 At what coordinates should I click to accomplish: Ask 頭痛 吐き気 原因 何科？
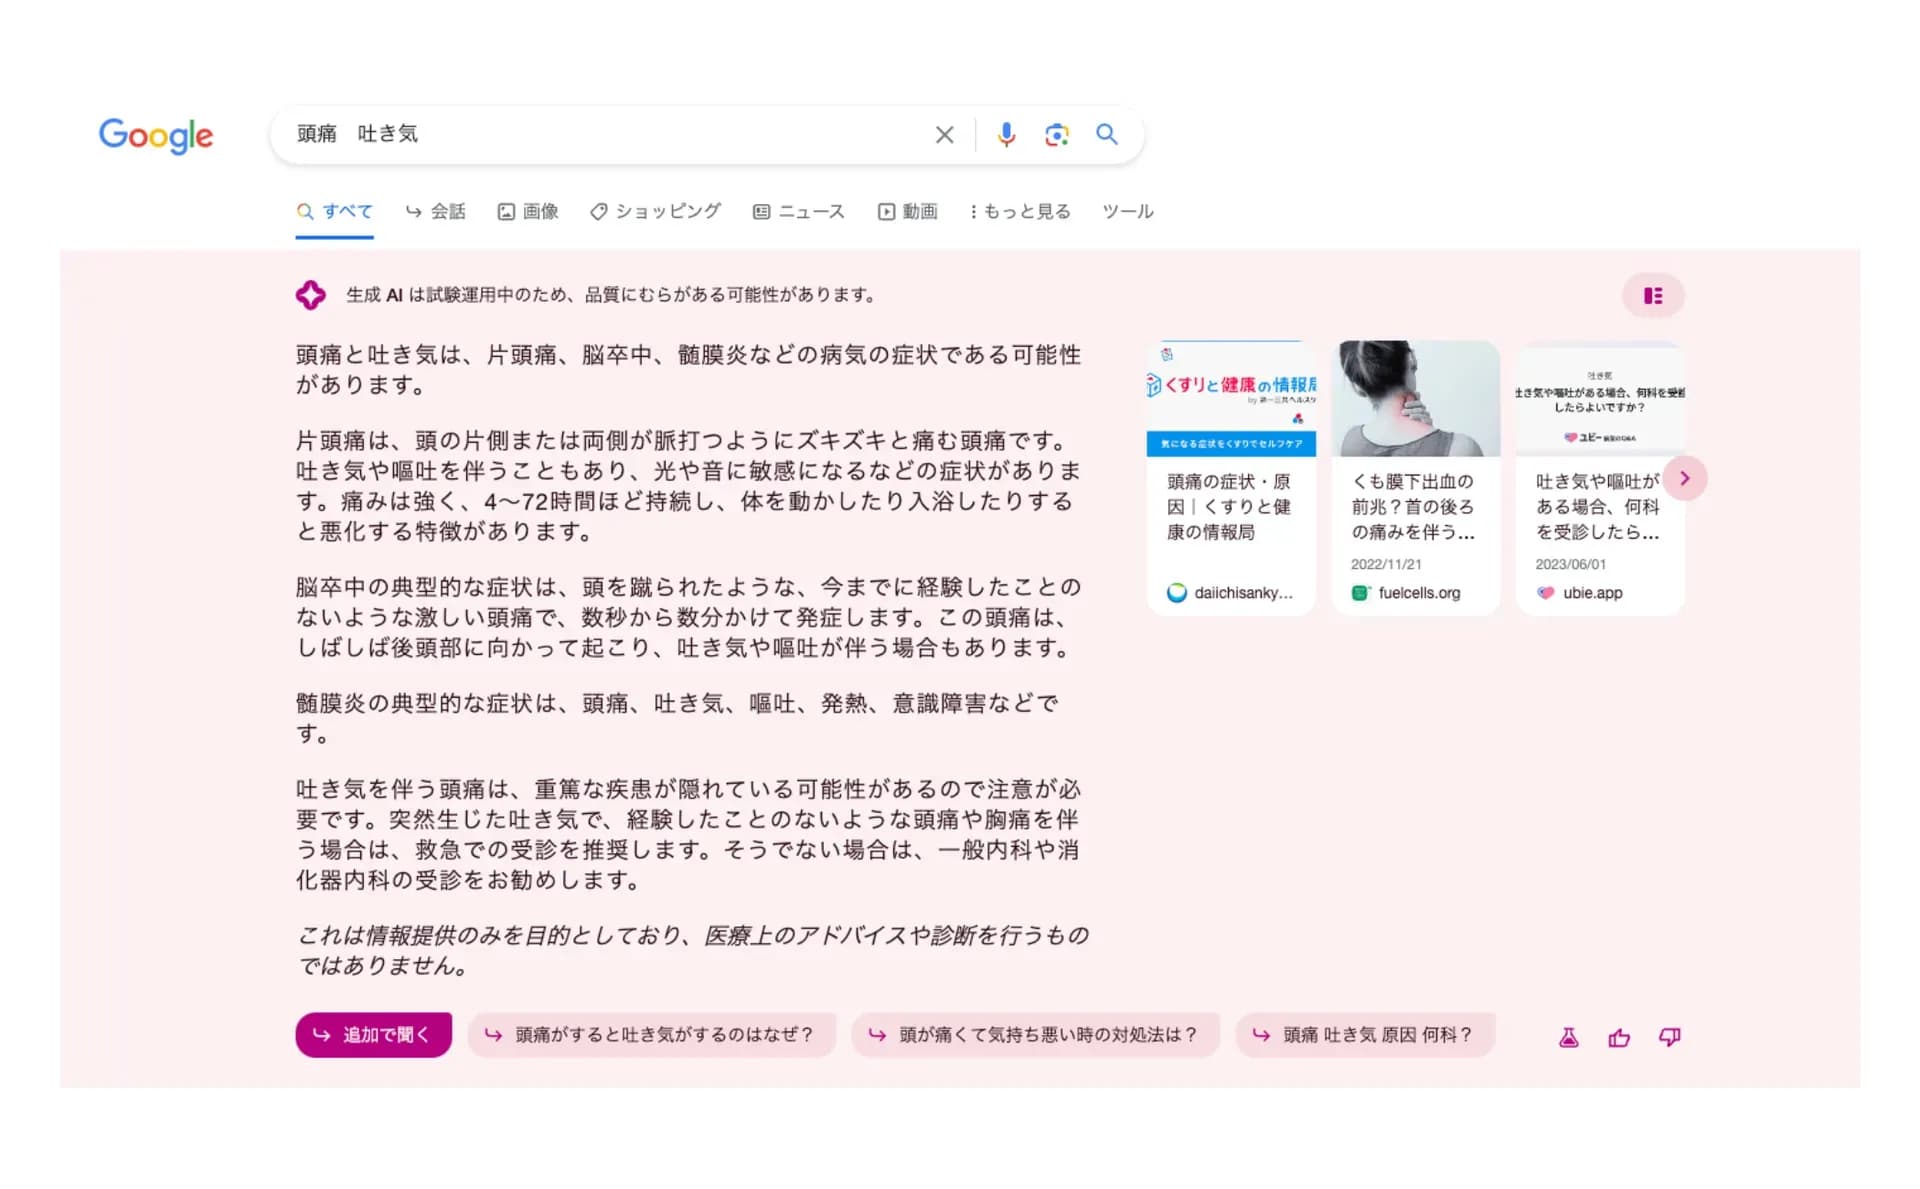(x=1366, y=1035)
